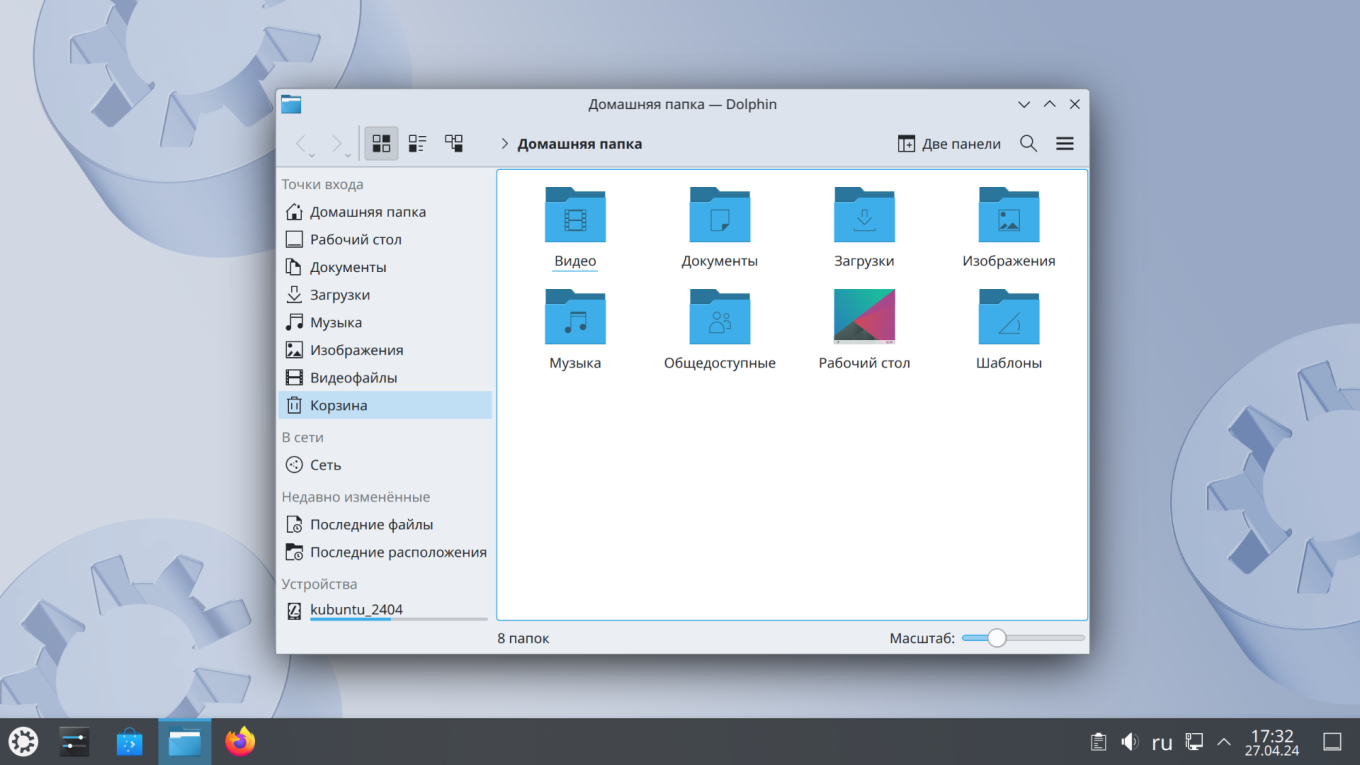Open the clock showing 17:32
Viewport: 1360px width, 765px height.
coord(1272,742)
